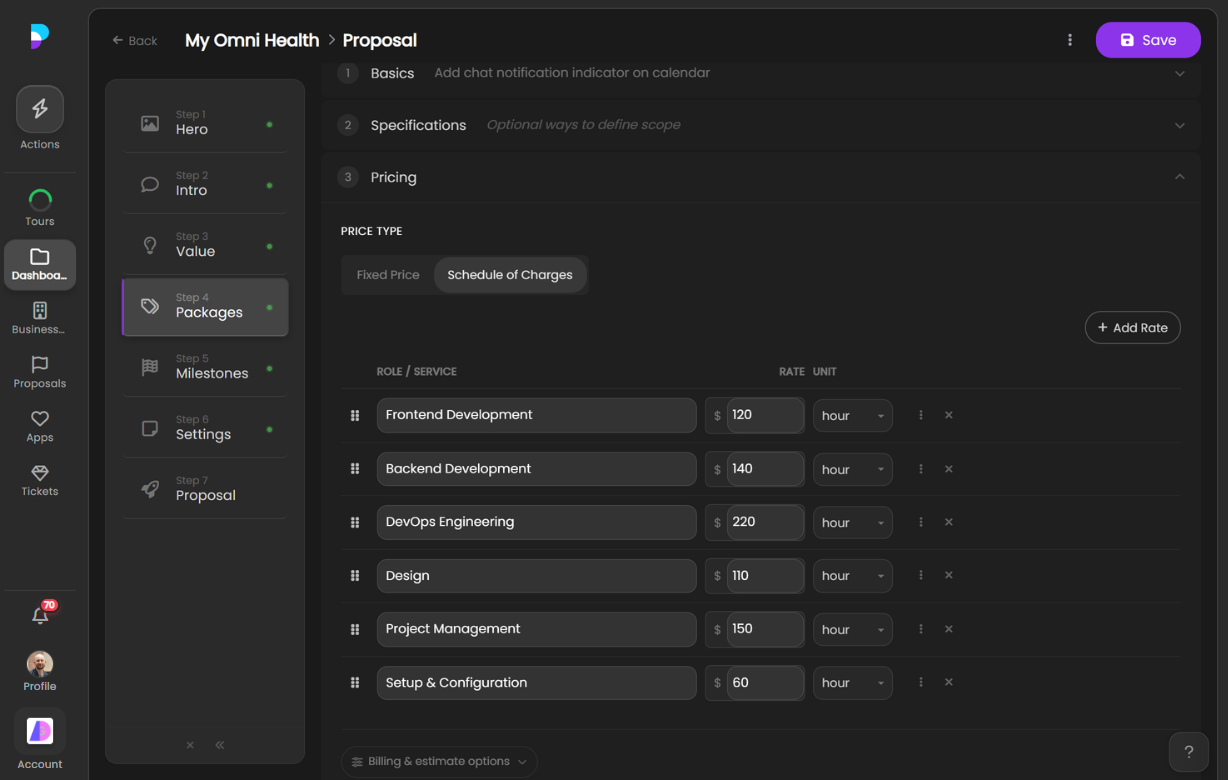Image resolution: width=1228 pixels, height=780 pixels.
Task: Expand the Specifications section
Action: (1180, 124)
